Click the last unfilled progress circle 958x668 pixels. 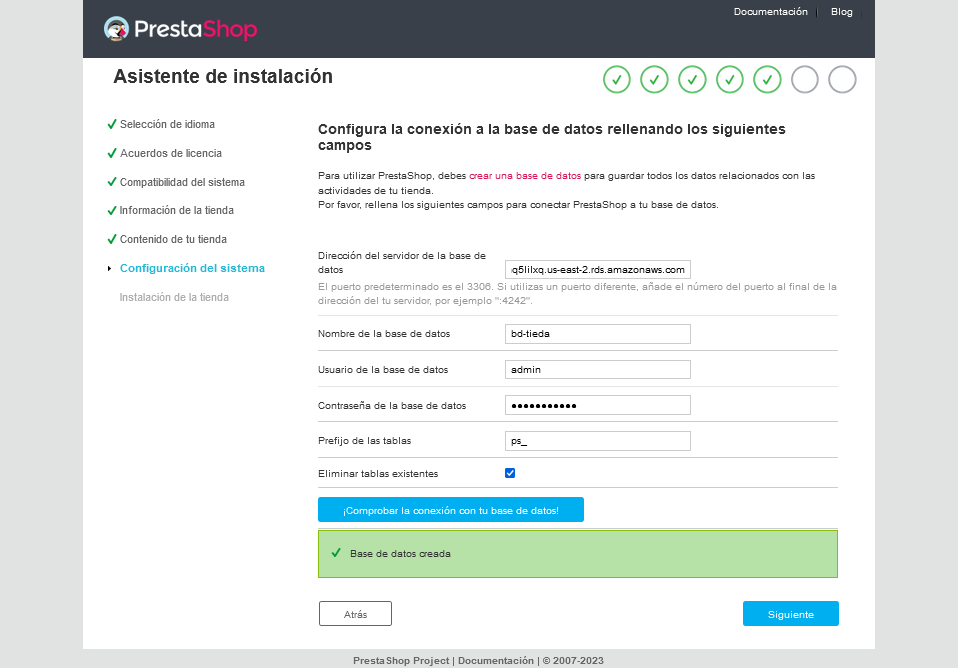coord(842,79)
